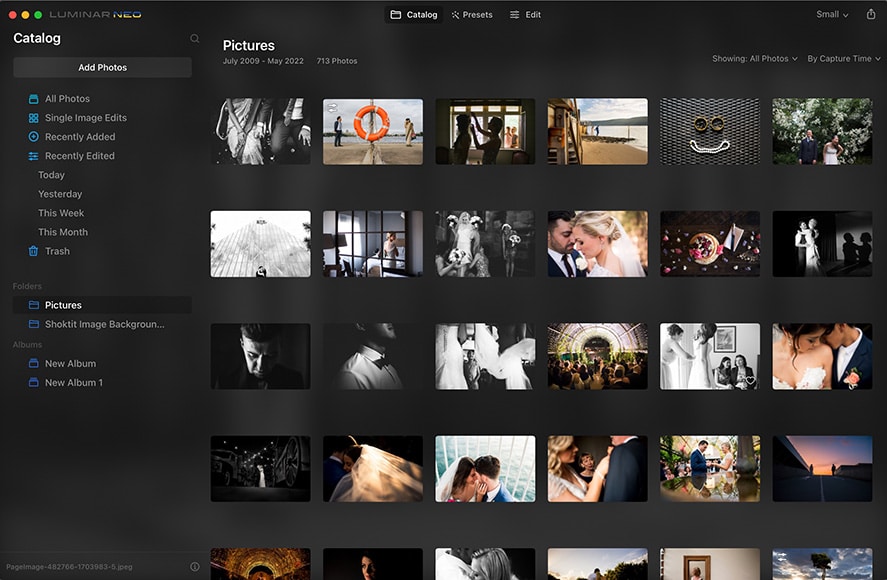
Task: Select the bride and groom close-up portrait
Action: pos(597,244)
